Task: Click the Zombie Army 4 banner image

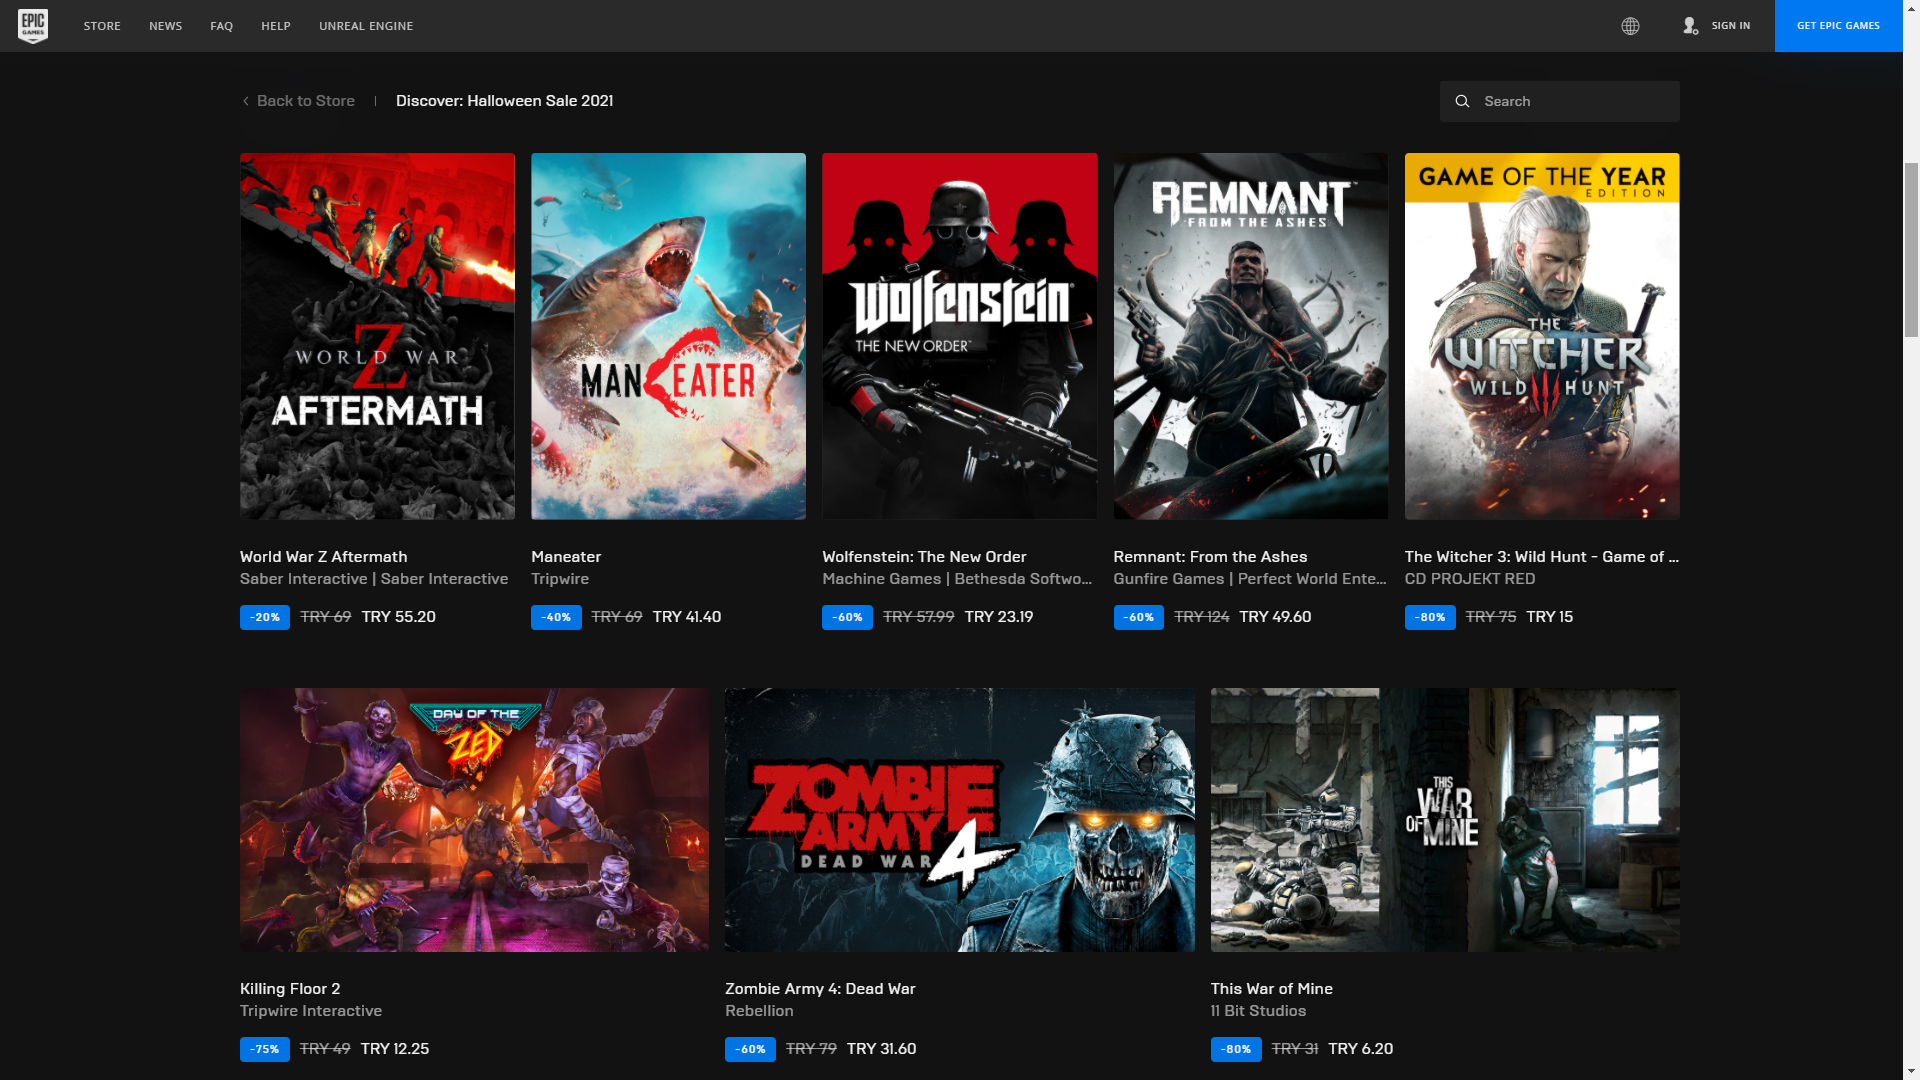Action: (959, 818)
